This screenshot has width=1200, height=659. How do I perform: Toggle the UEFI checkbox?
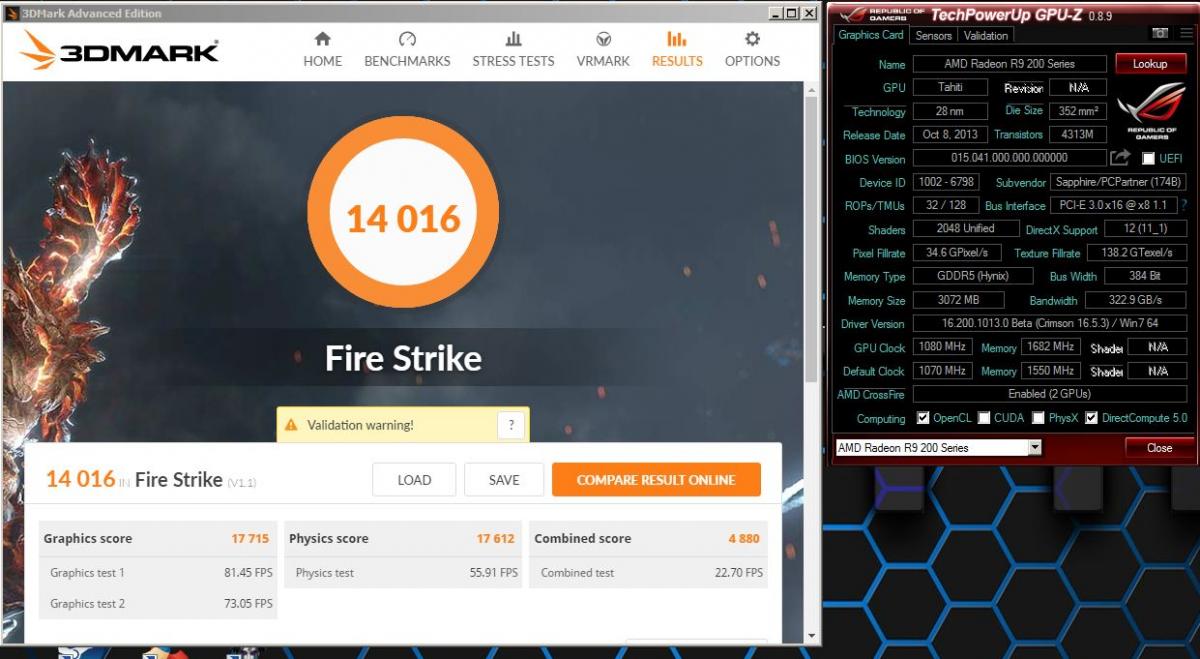pos(1148,159)
